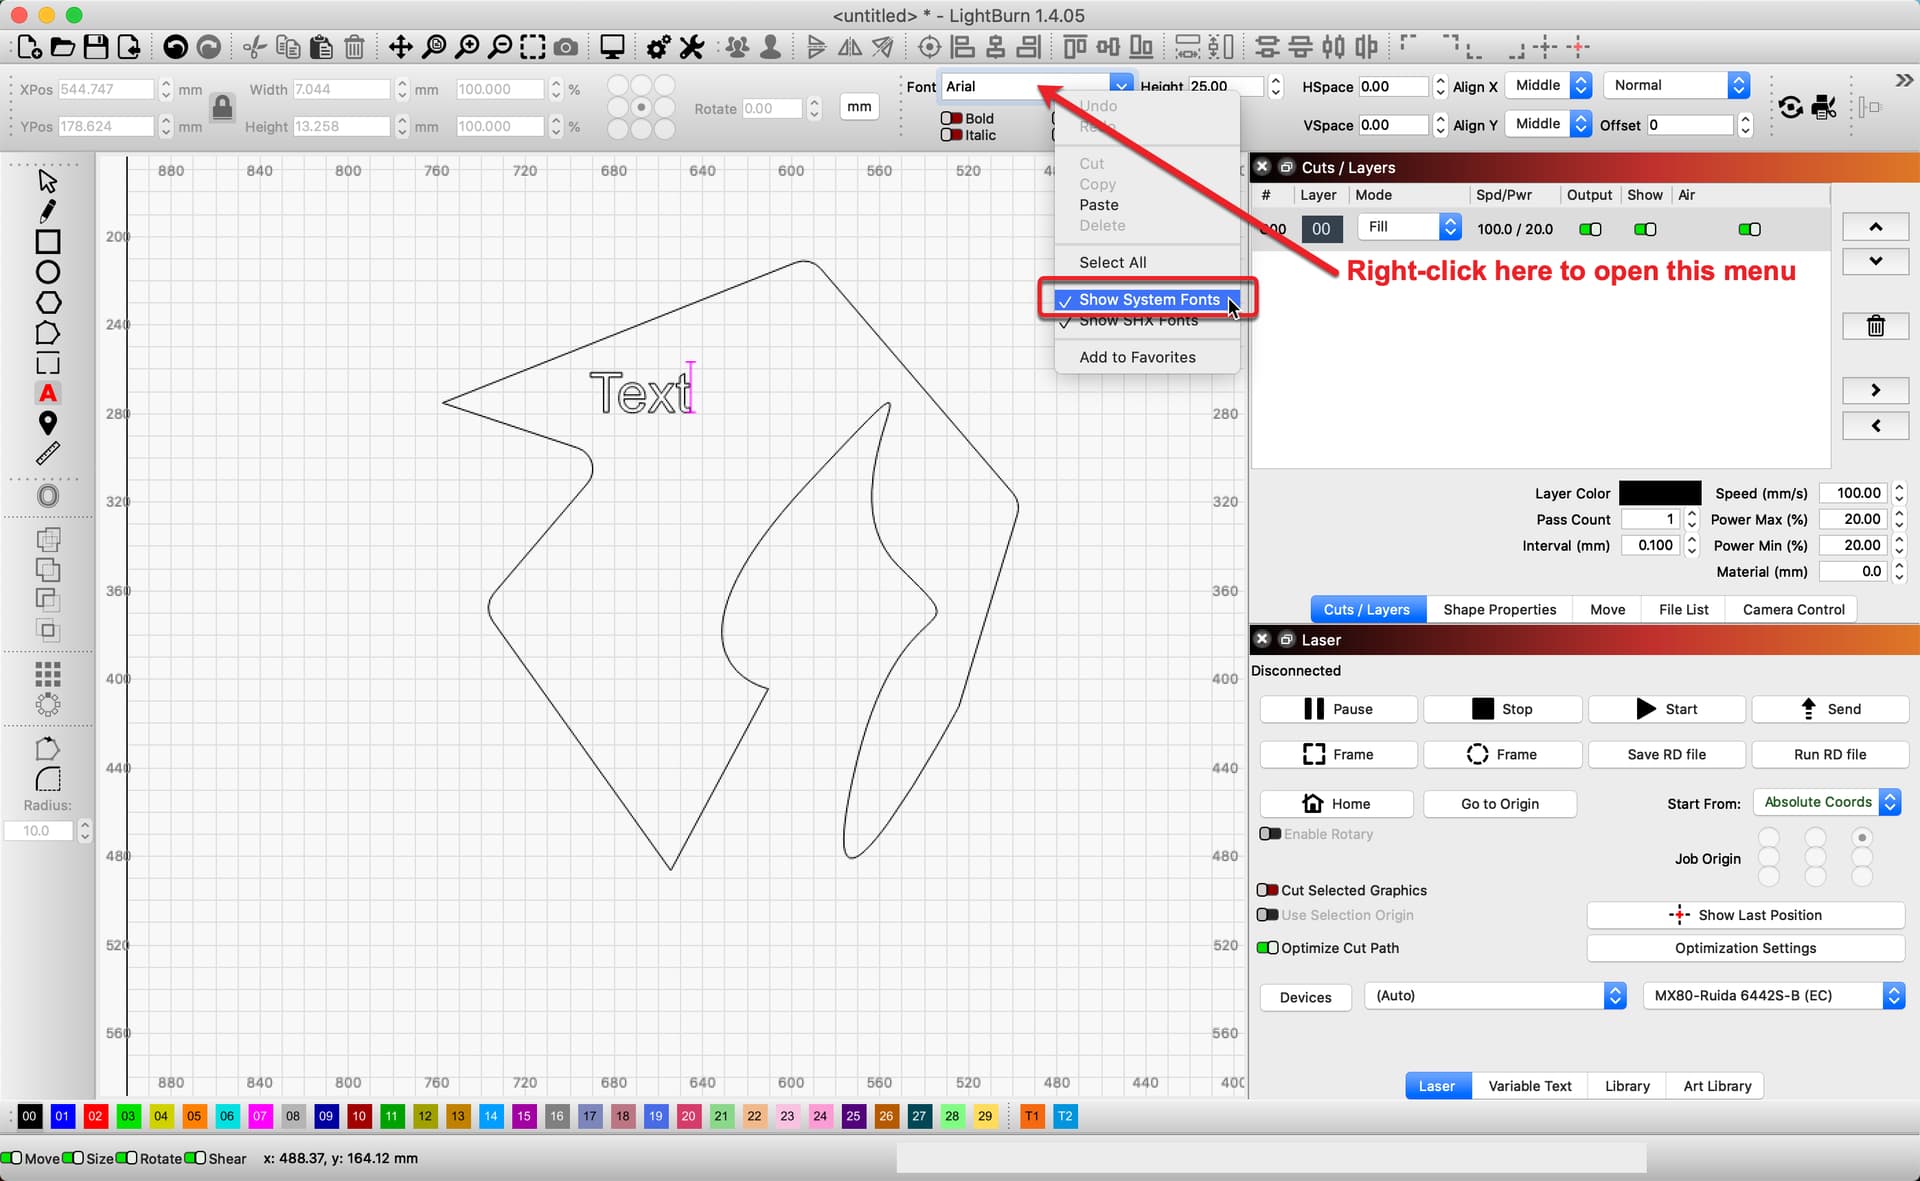The width and height of the screenshot is (1920, 1181).
Task: Open the Fill mode dropdown
Action: (1409, 227)
